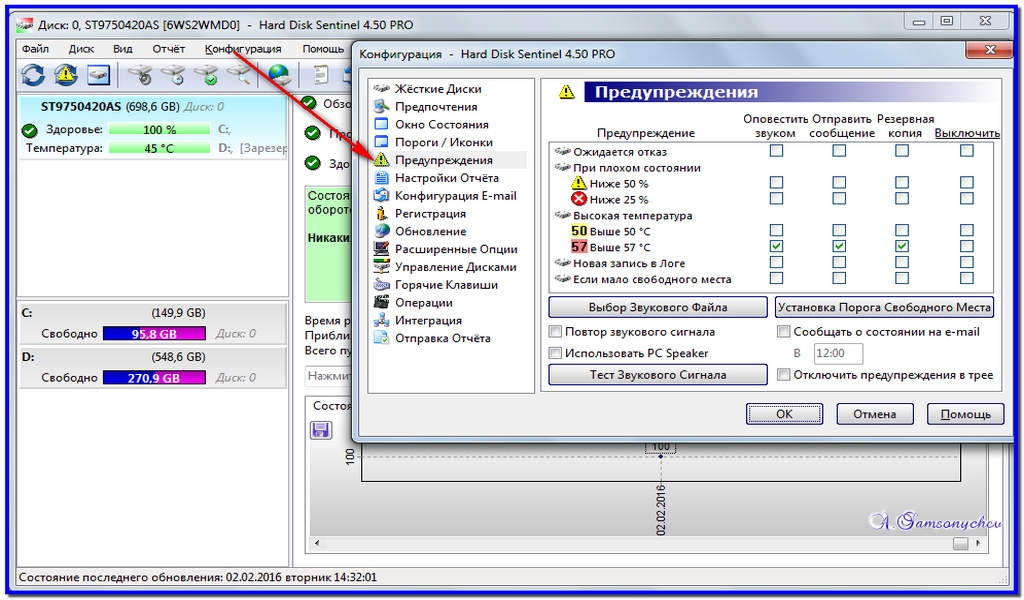Click Тест Звукового Сигнала button
Screen dimensions: 1024x600
[658, 375]
